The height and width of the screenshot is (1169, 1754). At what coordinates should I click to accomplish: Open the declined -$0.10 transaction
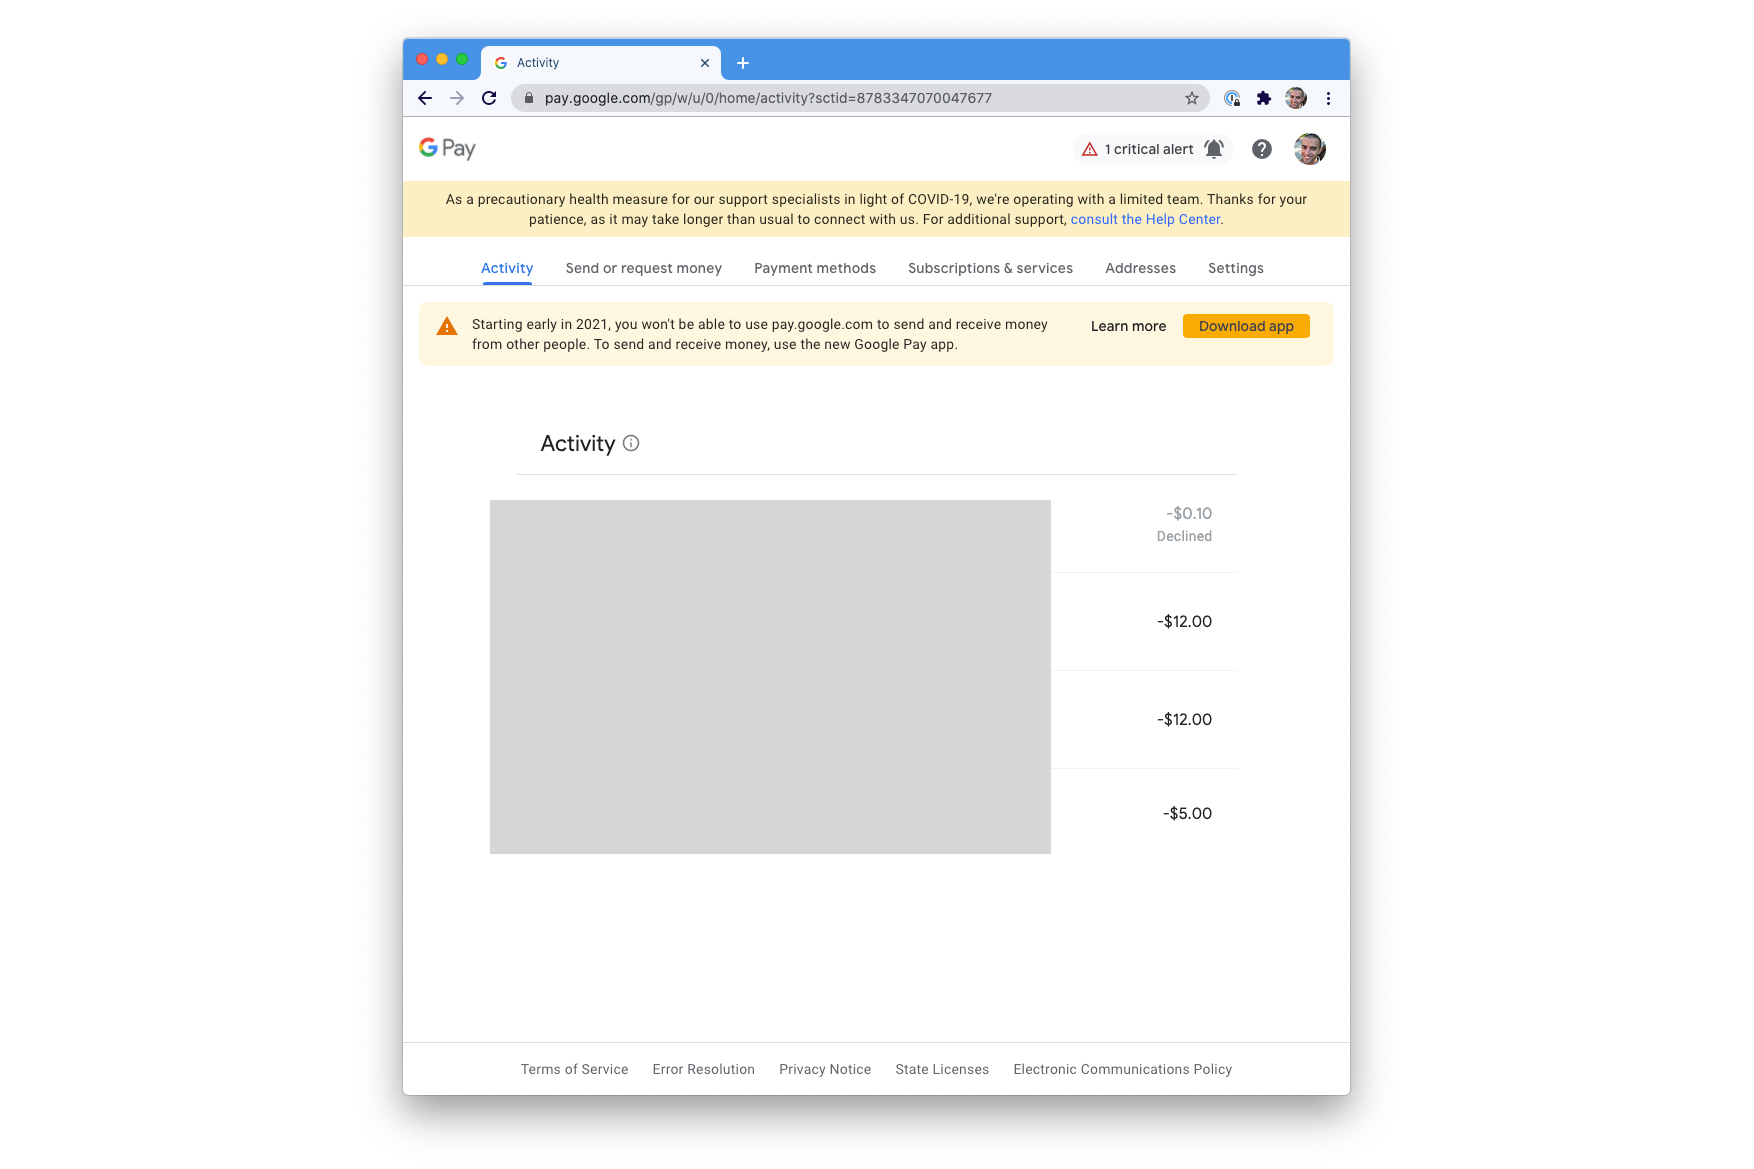[863, 524]
